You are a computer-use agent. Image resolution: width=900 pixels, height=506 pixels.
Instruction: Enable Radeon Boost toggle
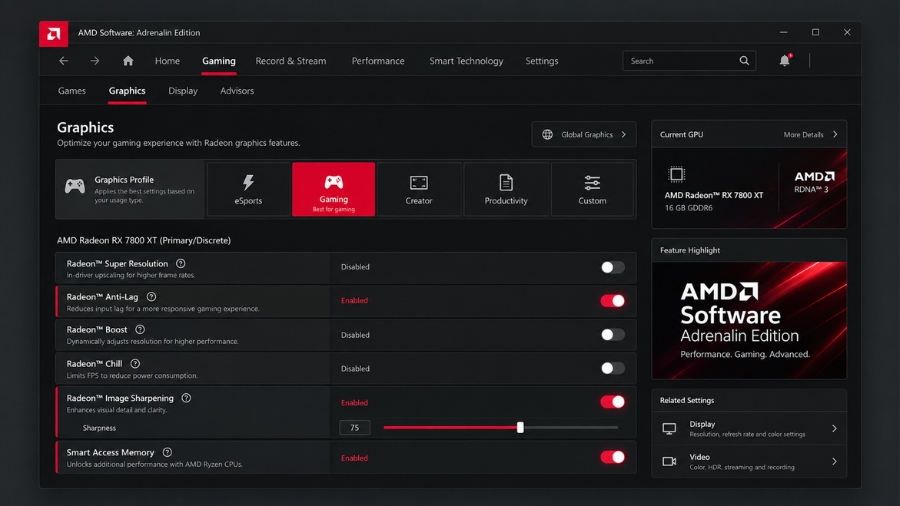(612, 334)
